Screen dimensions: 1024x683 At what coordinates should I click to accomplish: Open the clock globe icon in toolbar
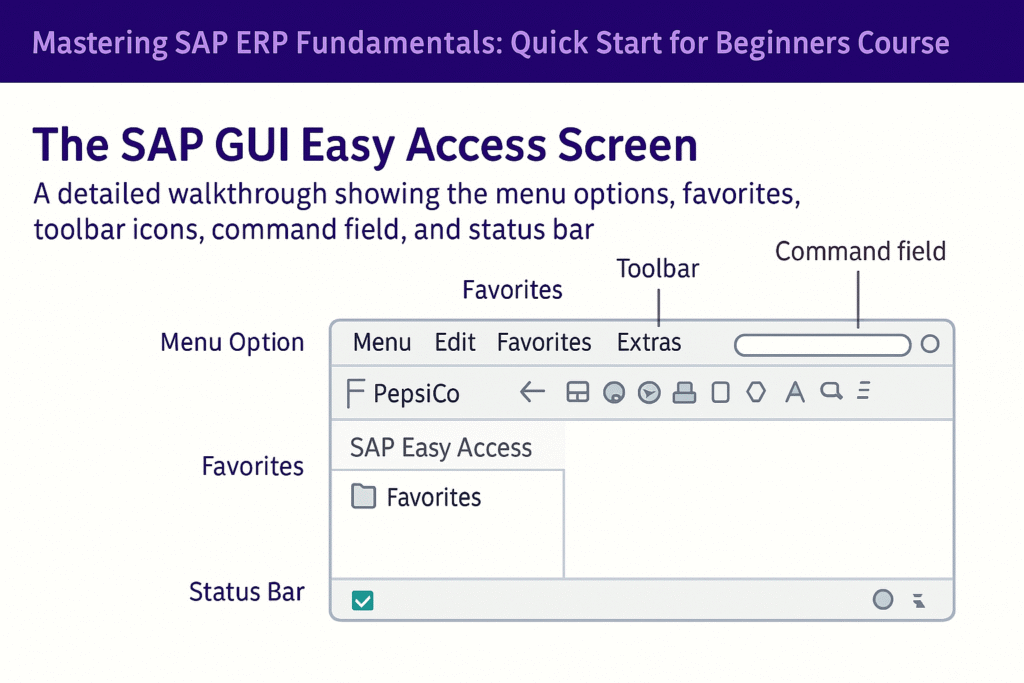(x=648, y=392)
